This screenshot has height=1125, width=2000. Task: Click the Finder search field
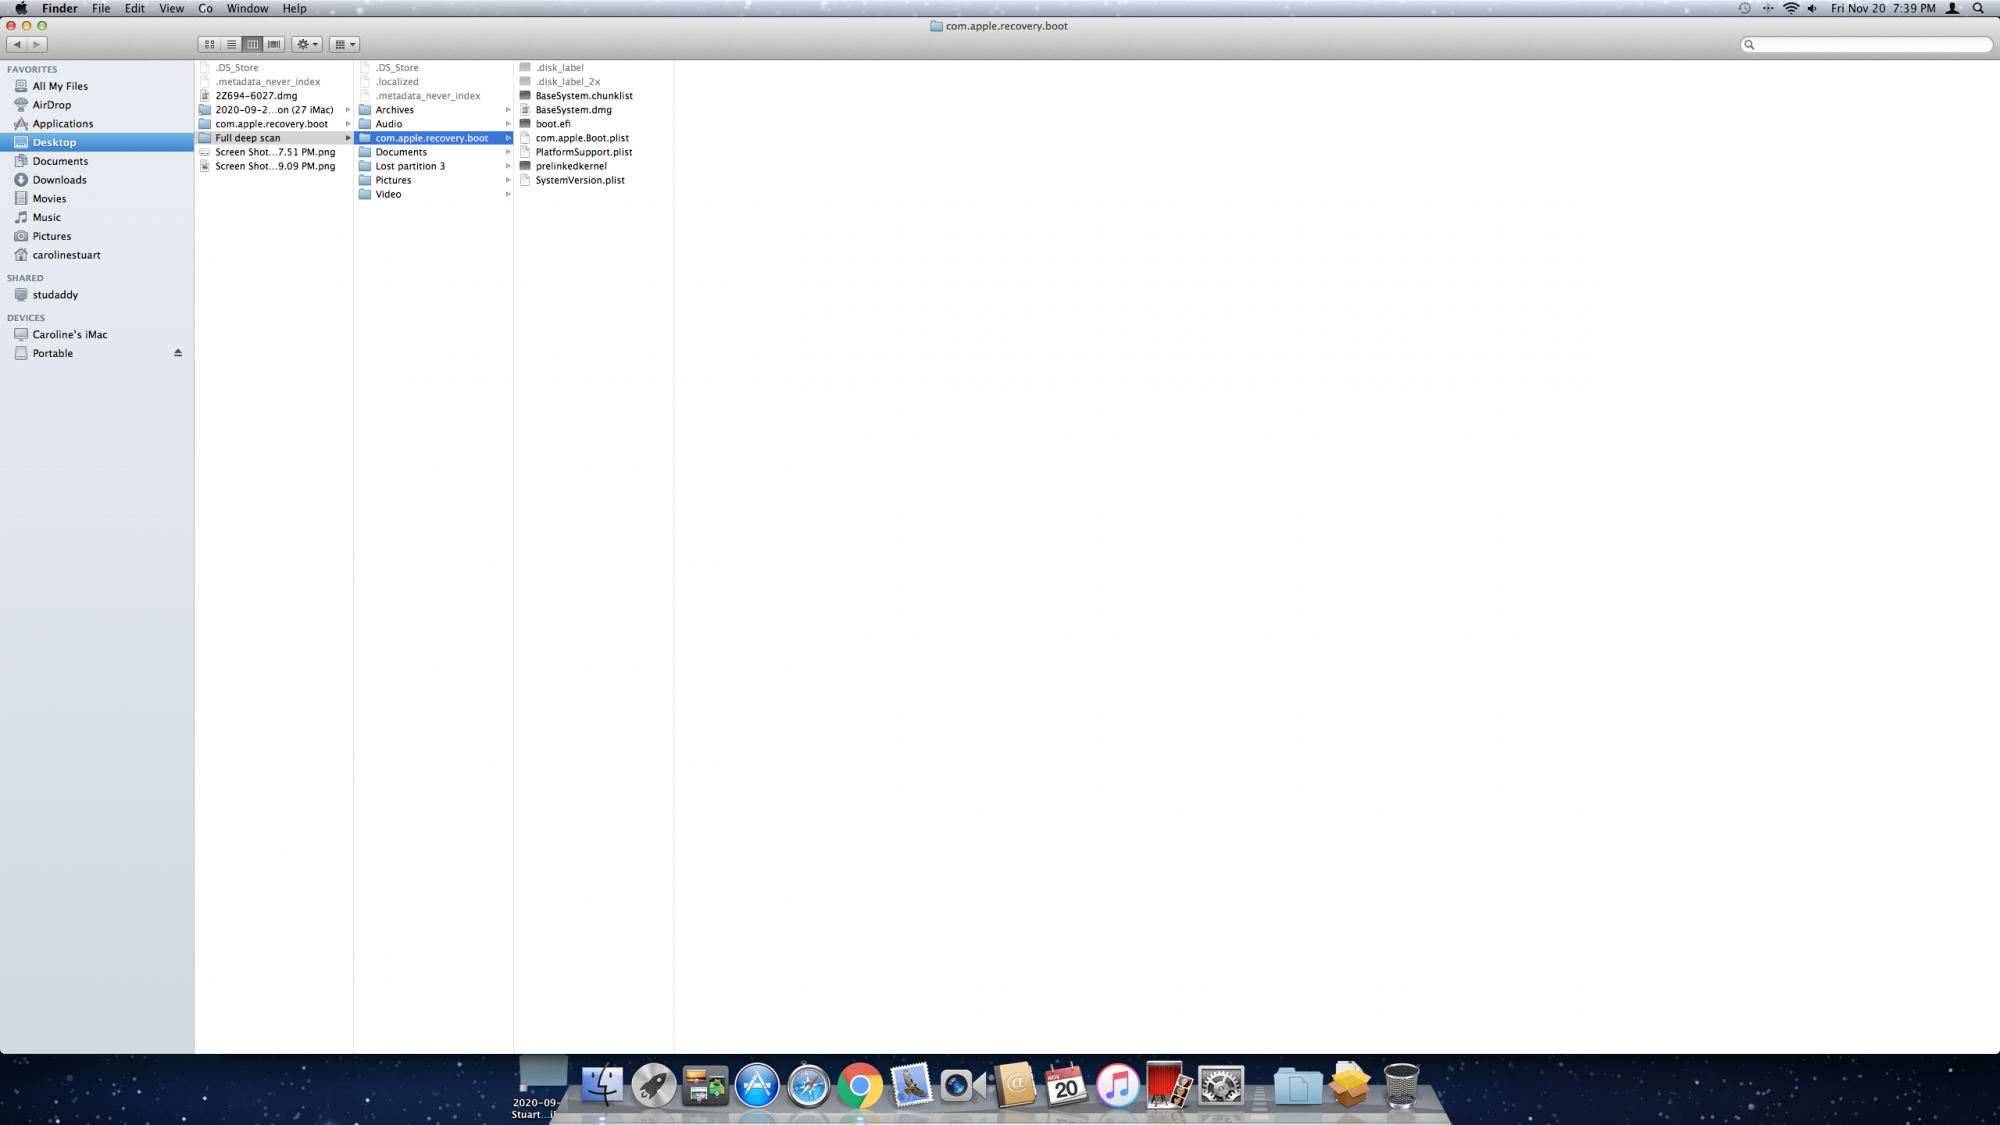[x=1868, y=44]
